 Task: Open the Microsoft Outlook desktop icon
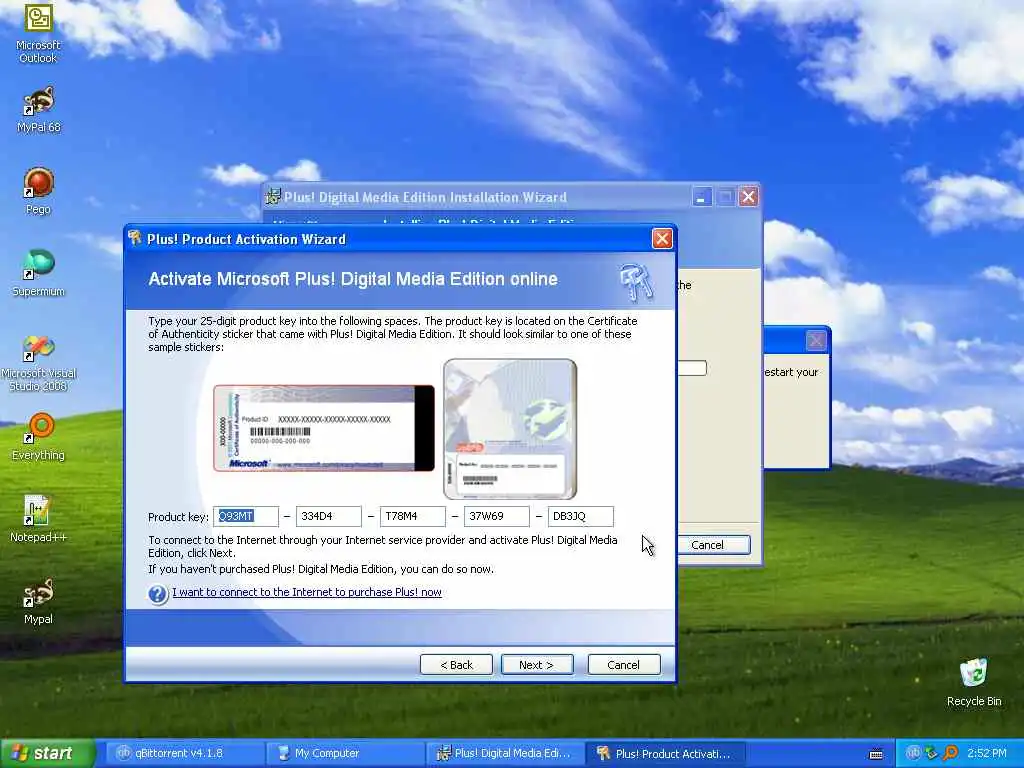pos(39,33)
